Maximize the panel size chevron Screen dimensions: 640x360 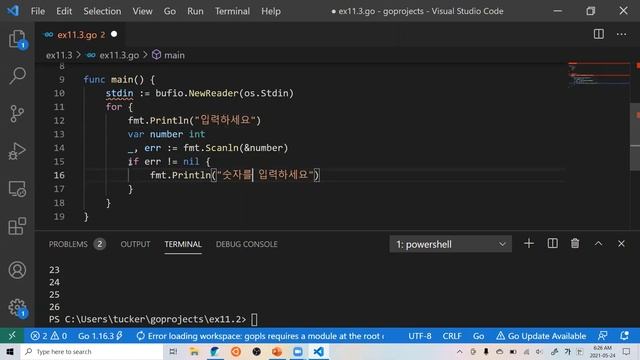(x=598, y=244)
